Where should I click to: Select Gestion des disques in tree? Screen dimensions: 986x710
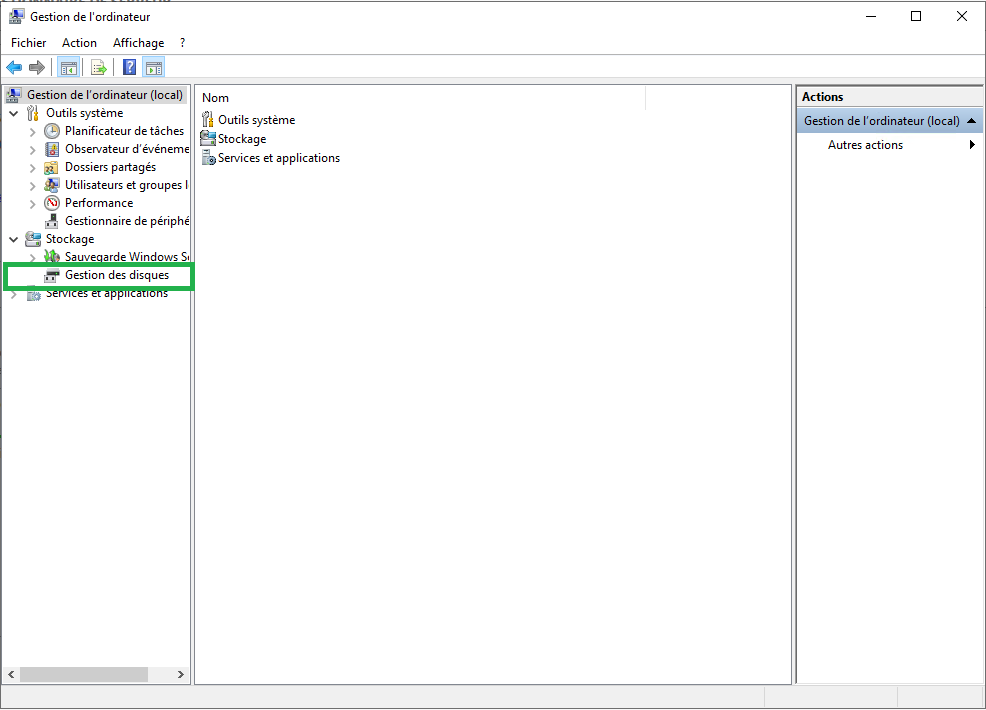117,275
